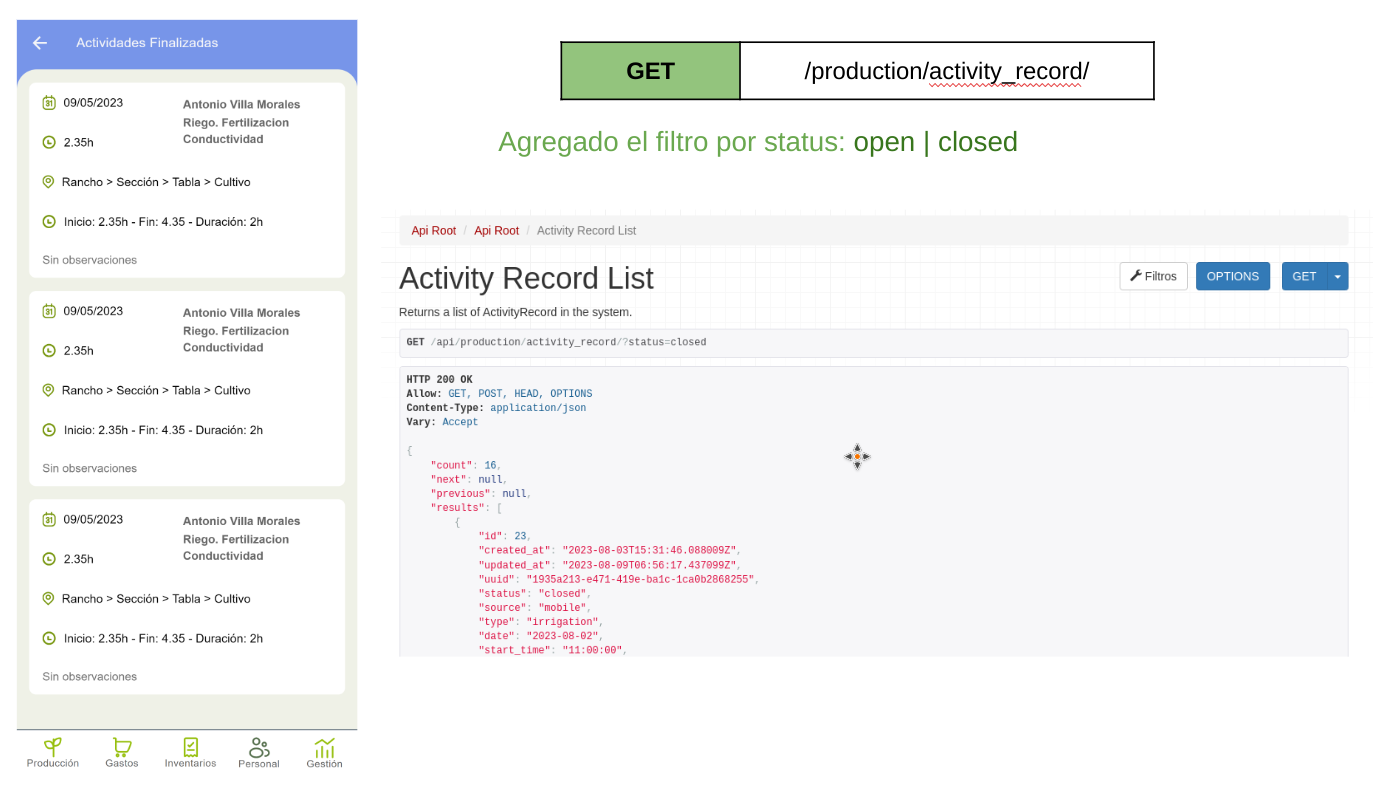
Task: Click the location pin icon in the third card
Action: coord(48,598)
